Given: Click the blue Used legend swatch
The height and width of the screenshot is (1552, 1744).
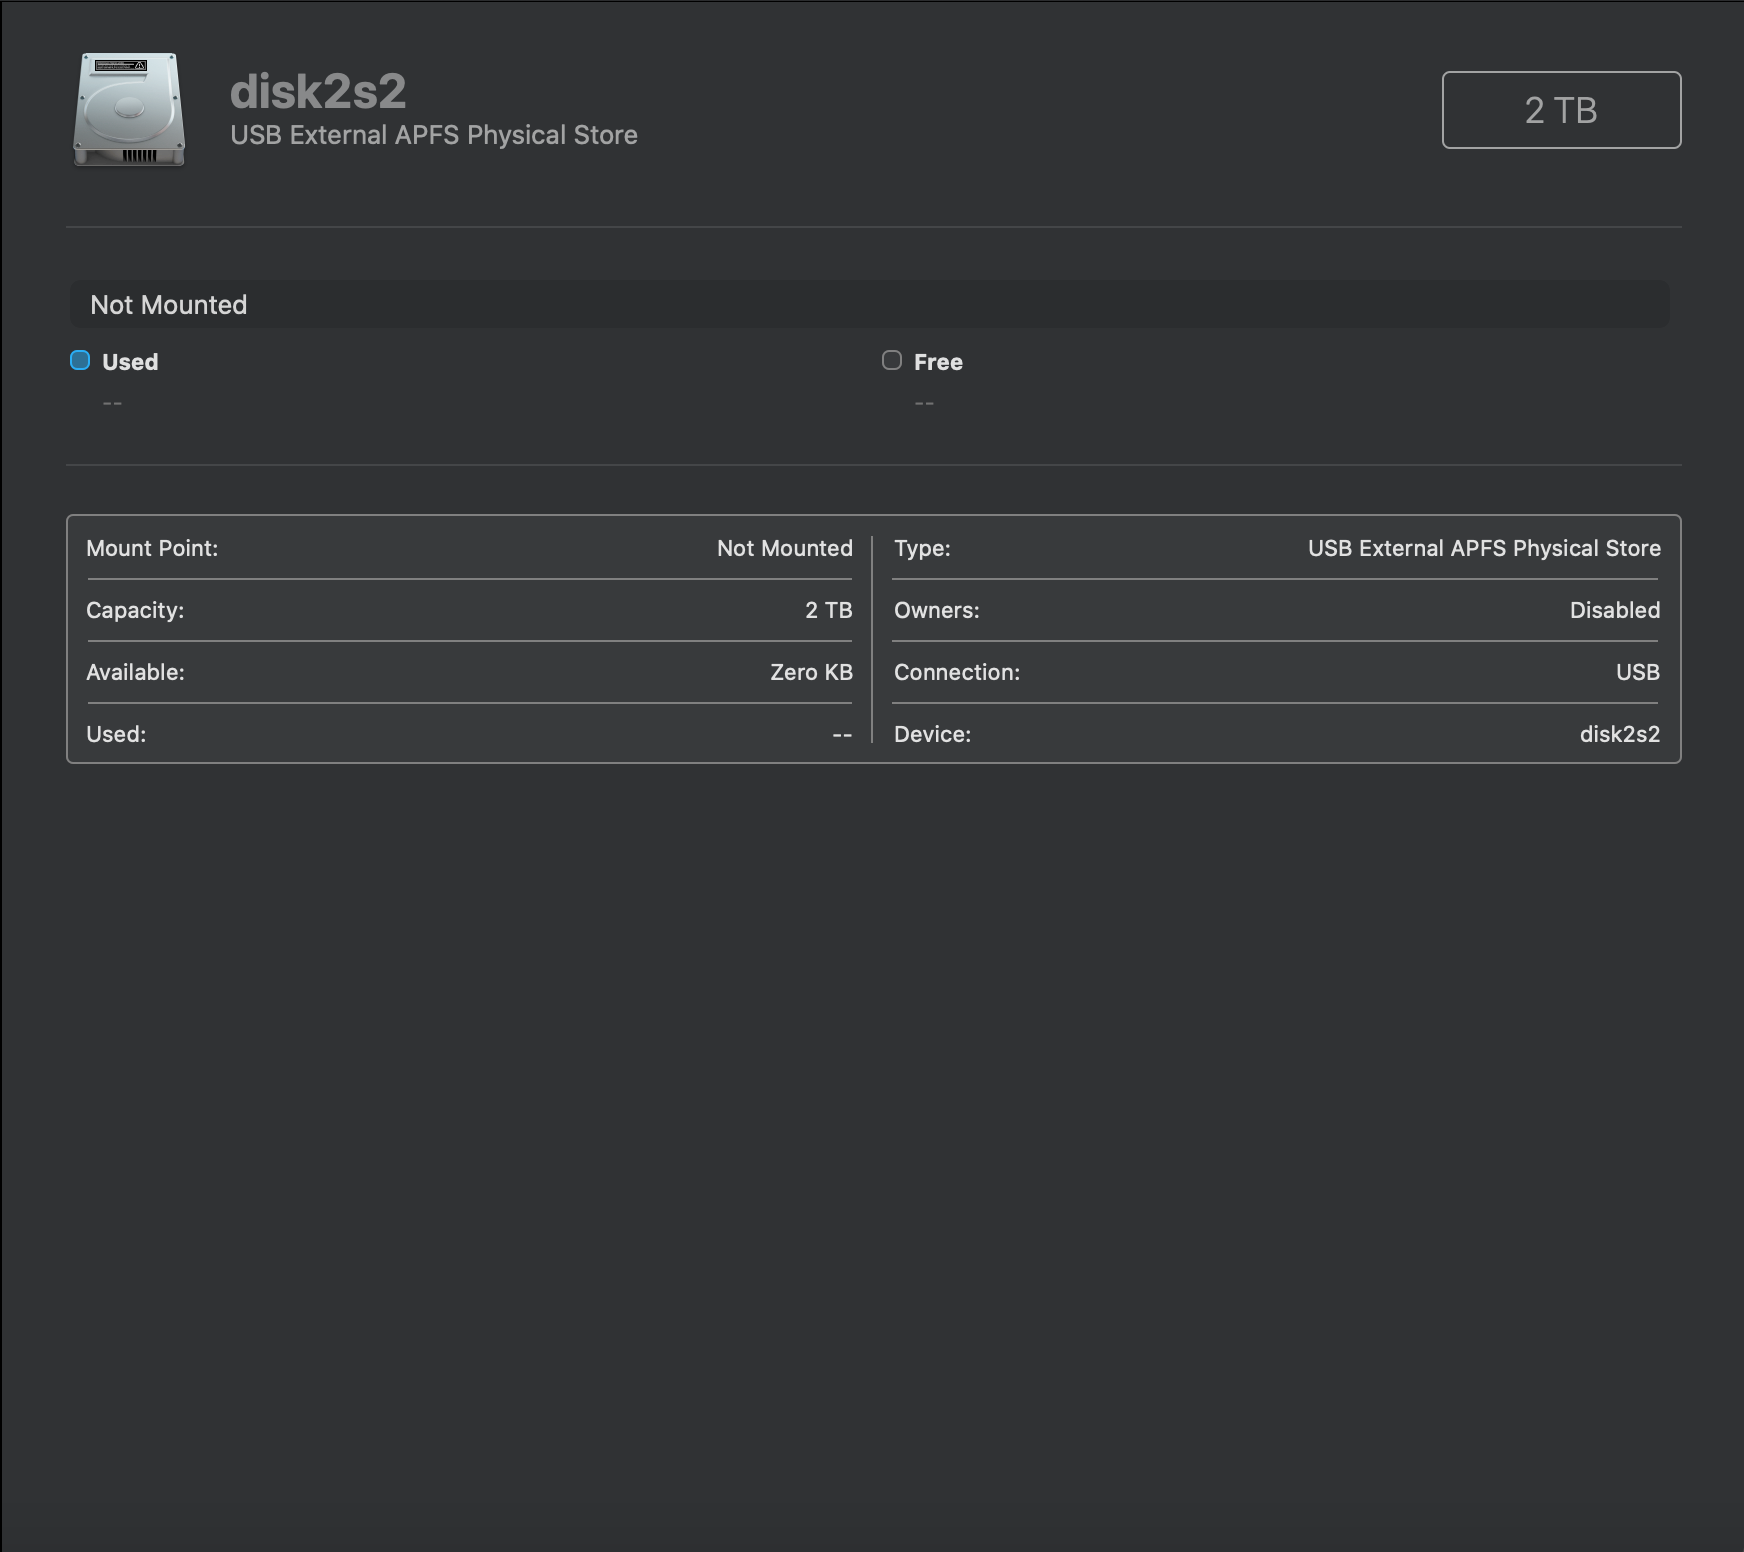Looking at the screenshot, I should tap(80, 360).
